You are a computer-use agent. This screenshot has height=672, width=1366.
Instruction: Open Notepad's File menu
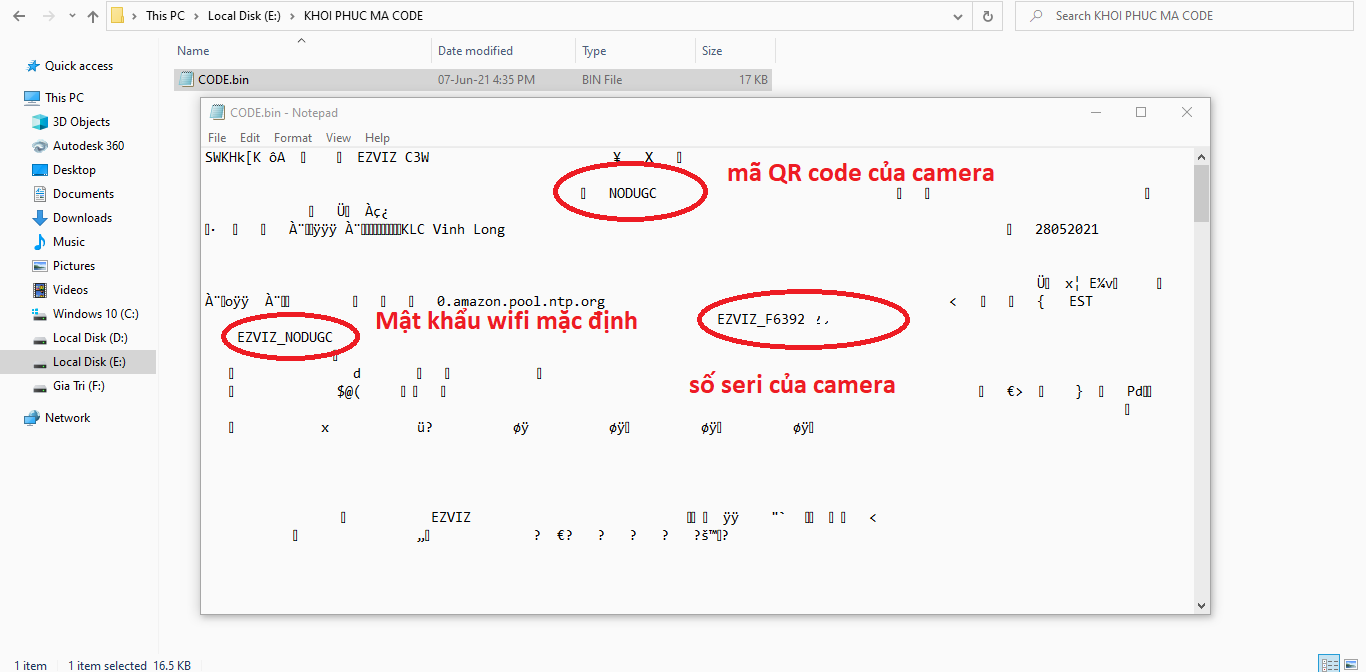(217, 138)
